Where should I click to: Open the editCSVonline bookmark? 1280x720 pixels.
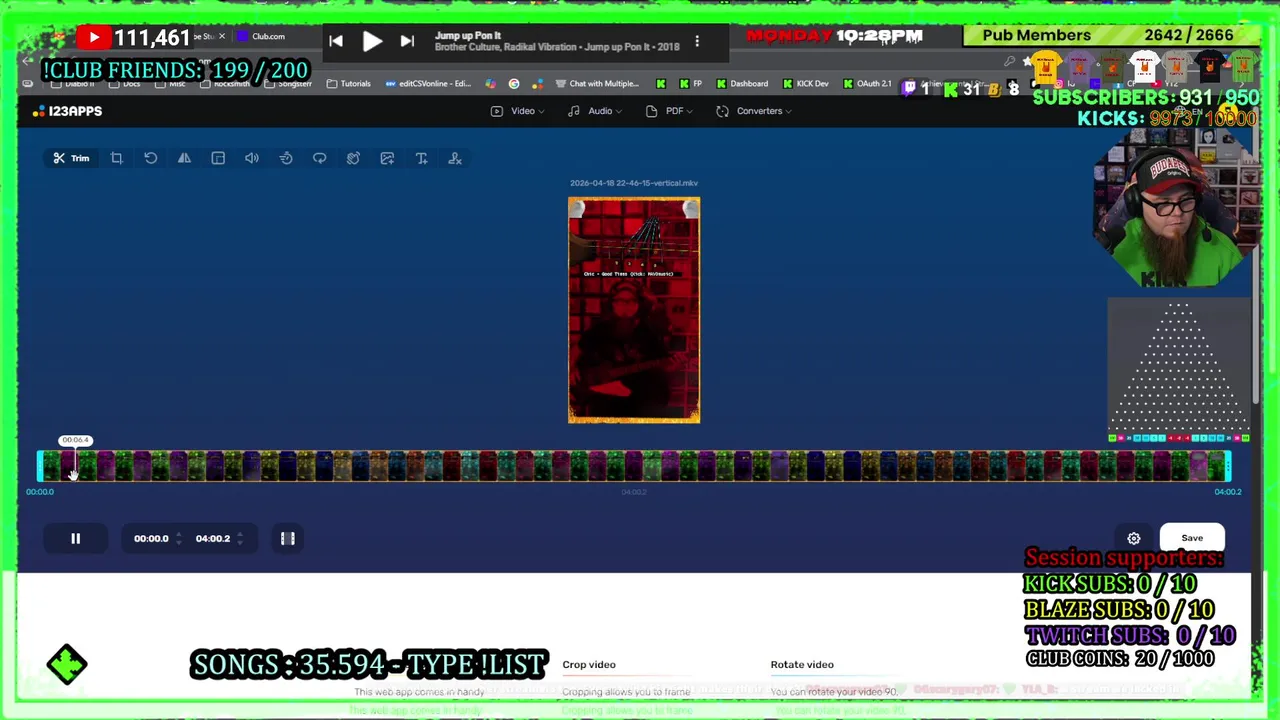[428, 84]
